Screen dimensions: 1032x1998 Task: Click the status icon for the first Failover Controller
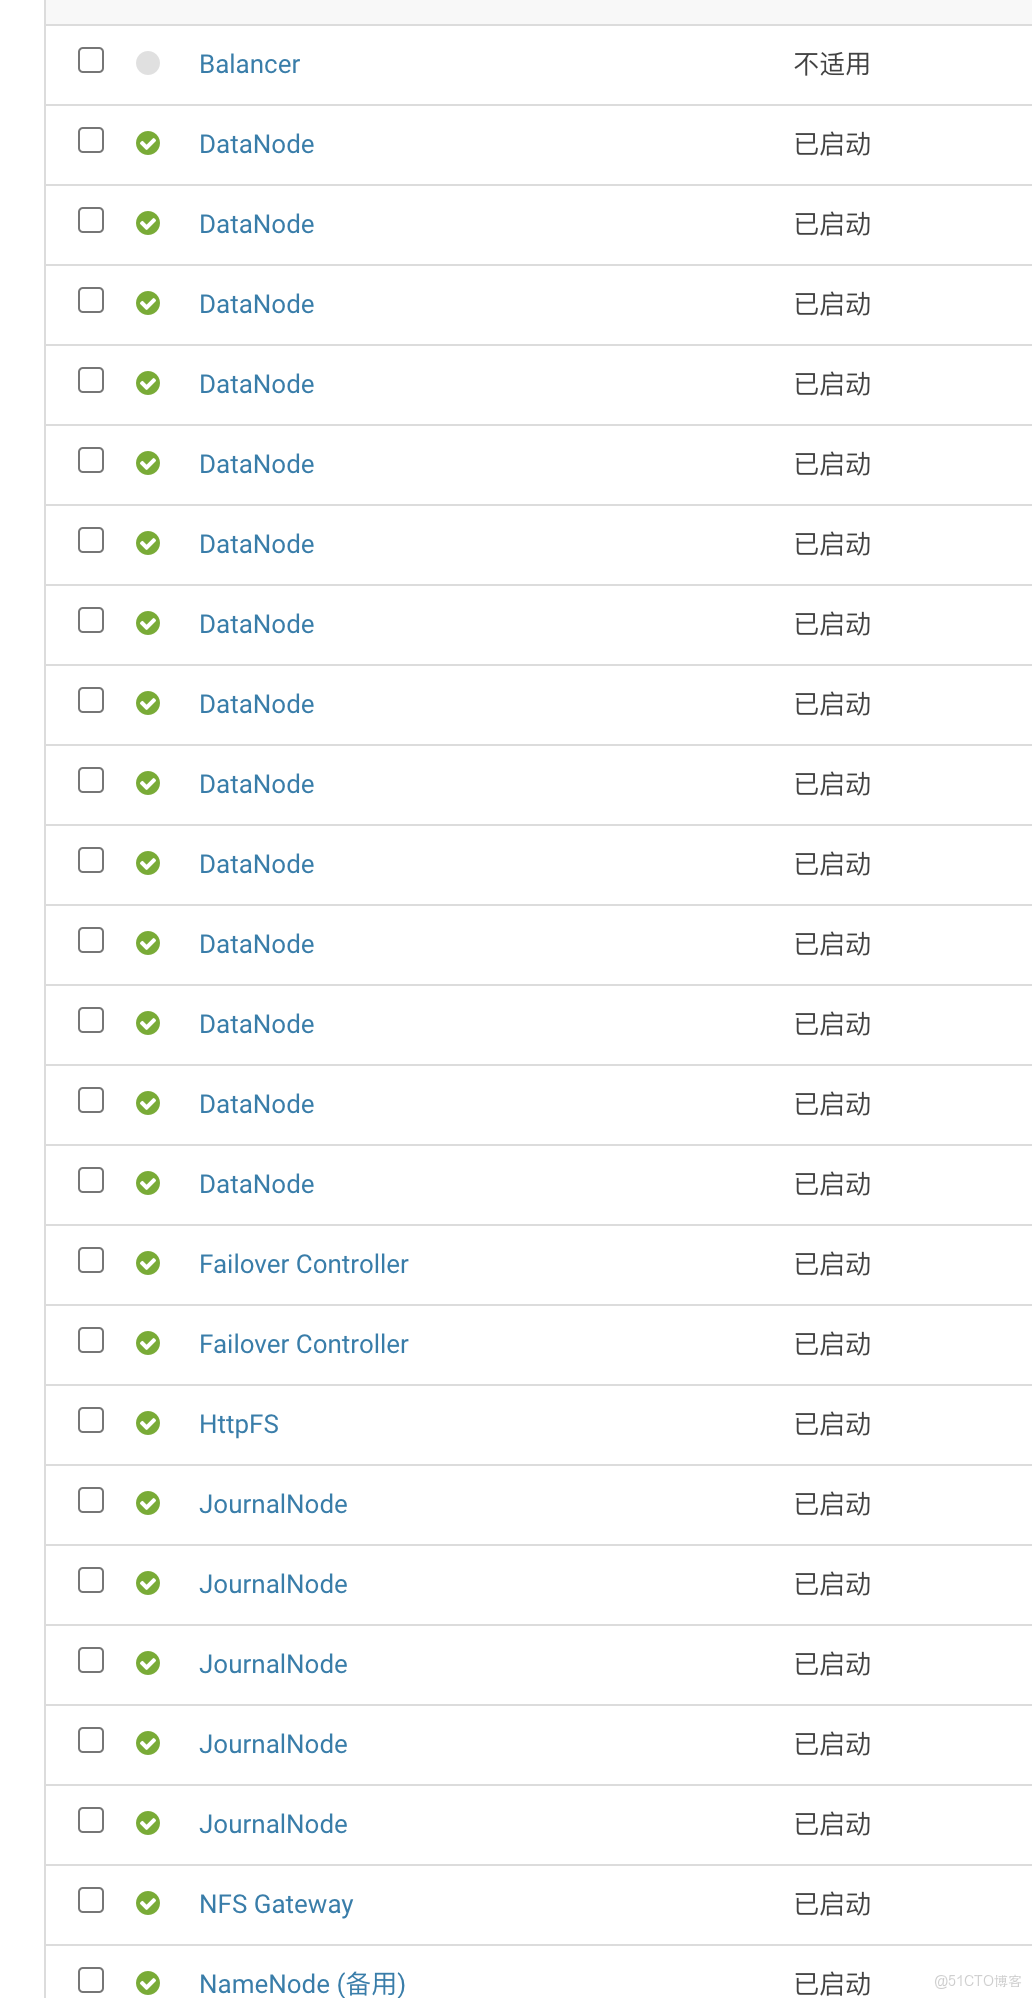[148, 1263]
